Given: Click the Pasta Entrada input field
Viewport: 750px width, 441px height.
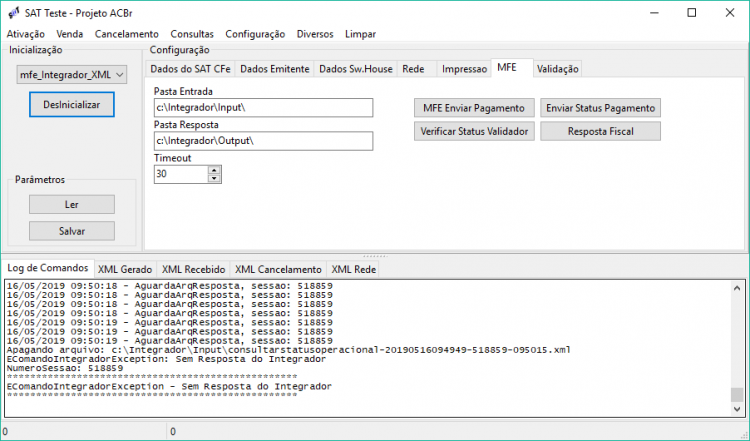Looking at the screenshot, I should (264, 108).
